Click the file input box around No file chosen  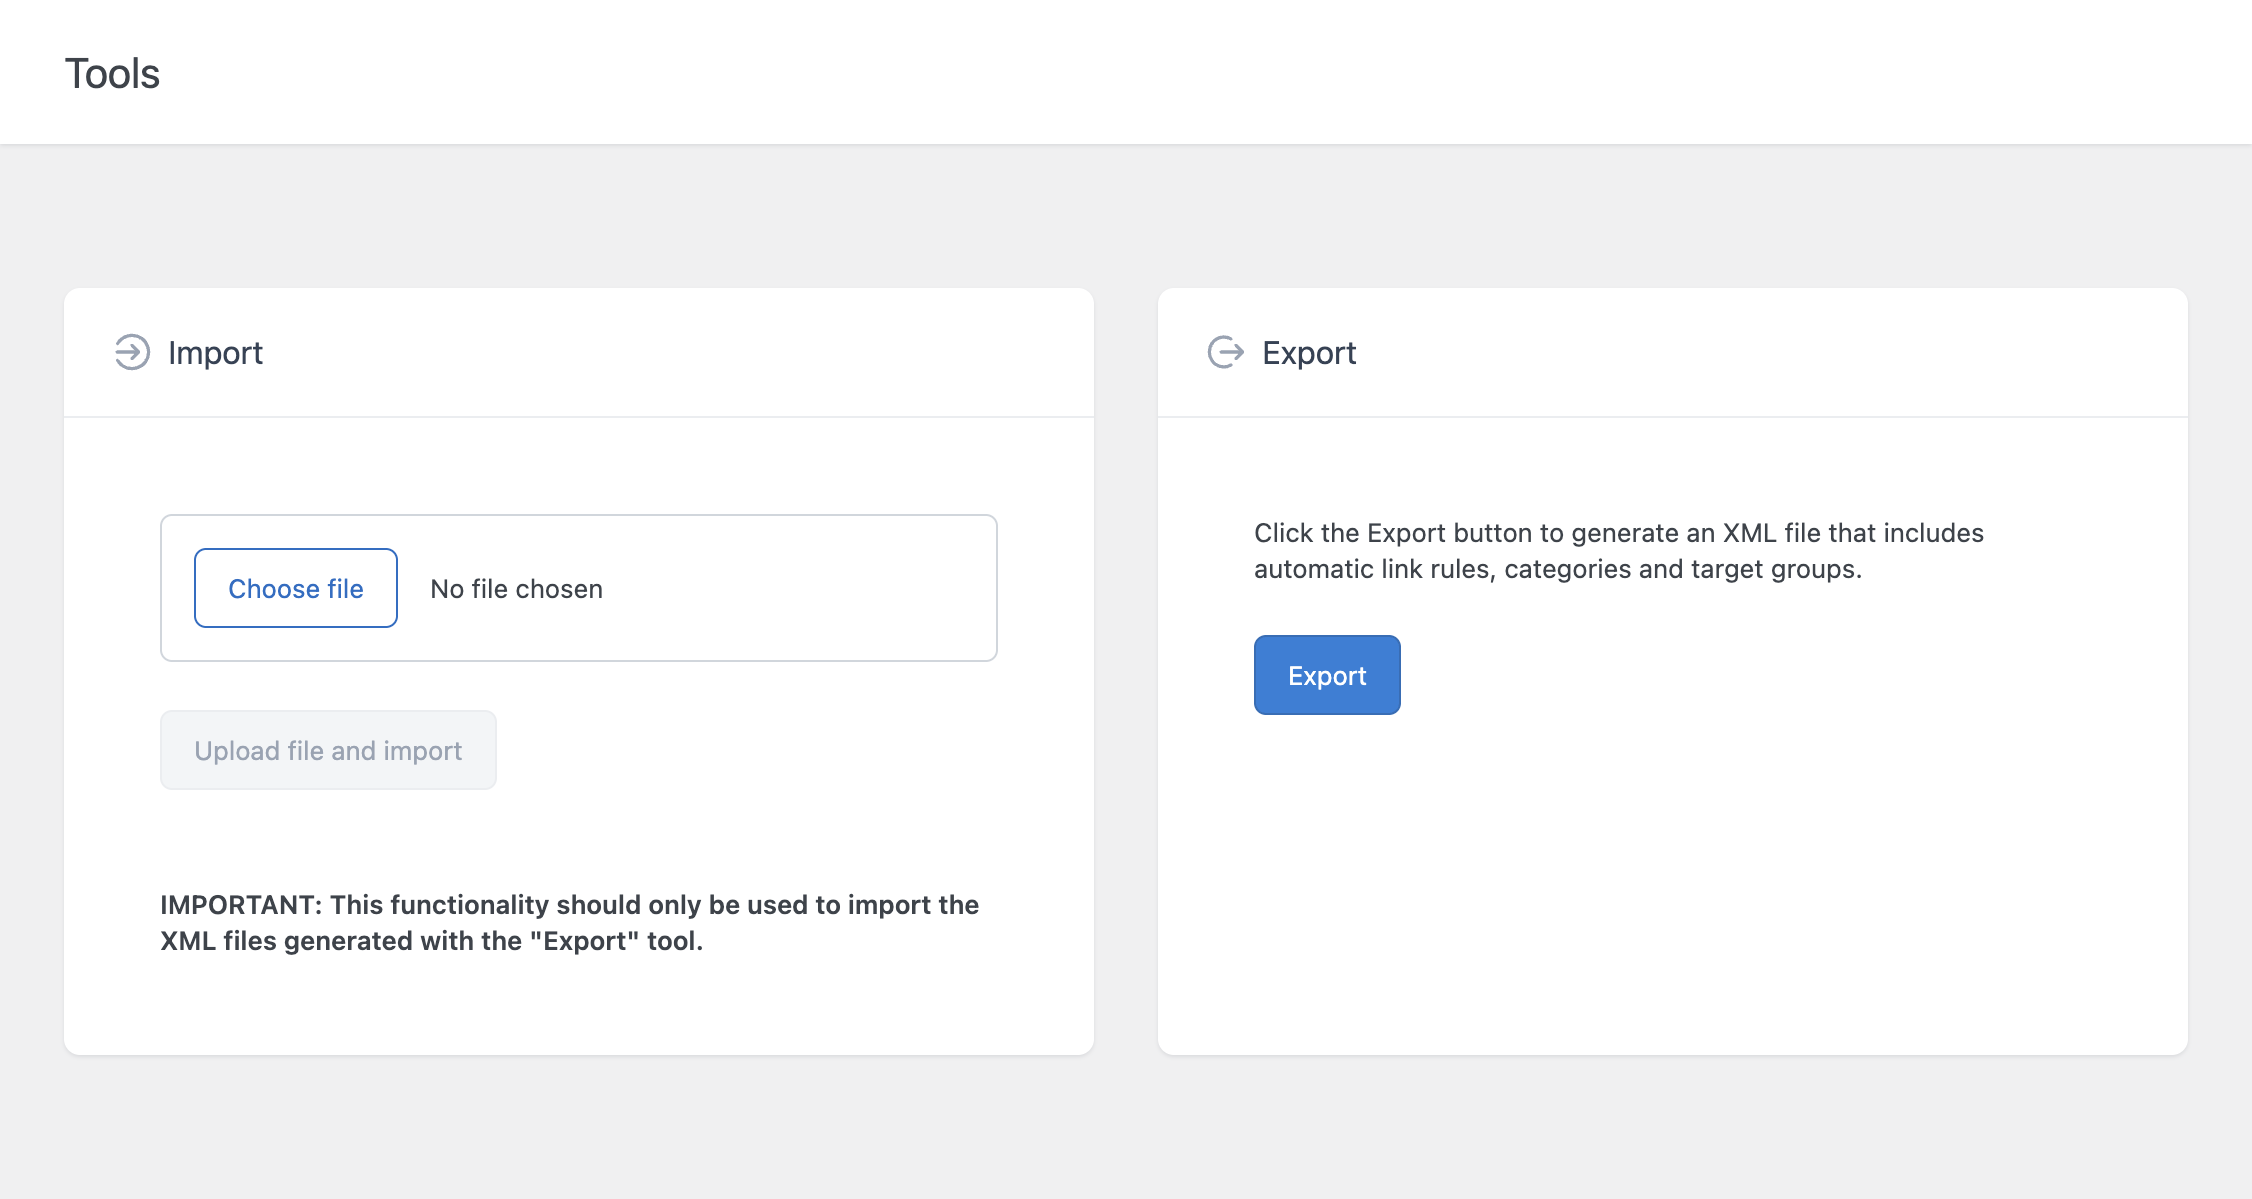579,588
